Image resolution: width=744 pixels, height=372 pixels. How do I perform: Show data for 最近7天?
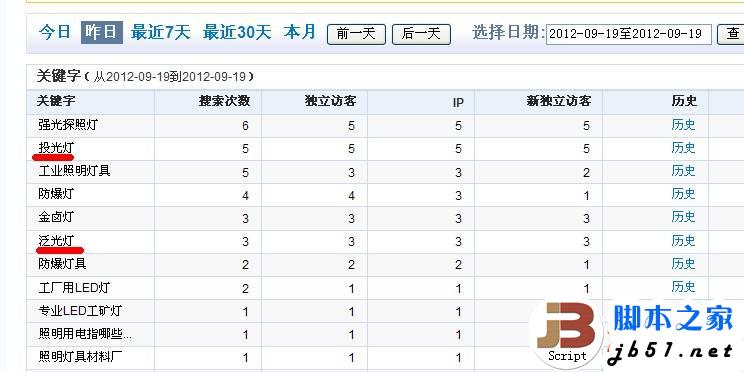click(x=160, y=33)
